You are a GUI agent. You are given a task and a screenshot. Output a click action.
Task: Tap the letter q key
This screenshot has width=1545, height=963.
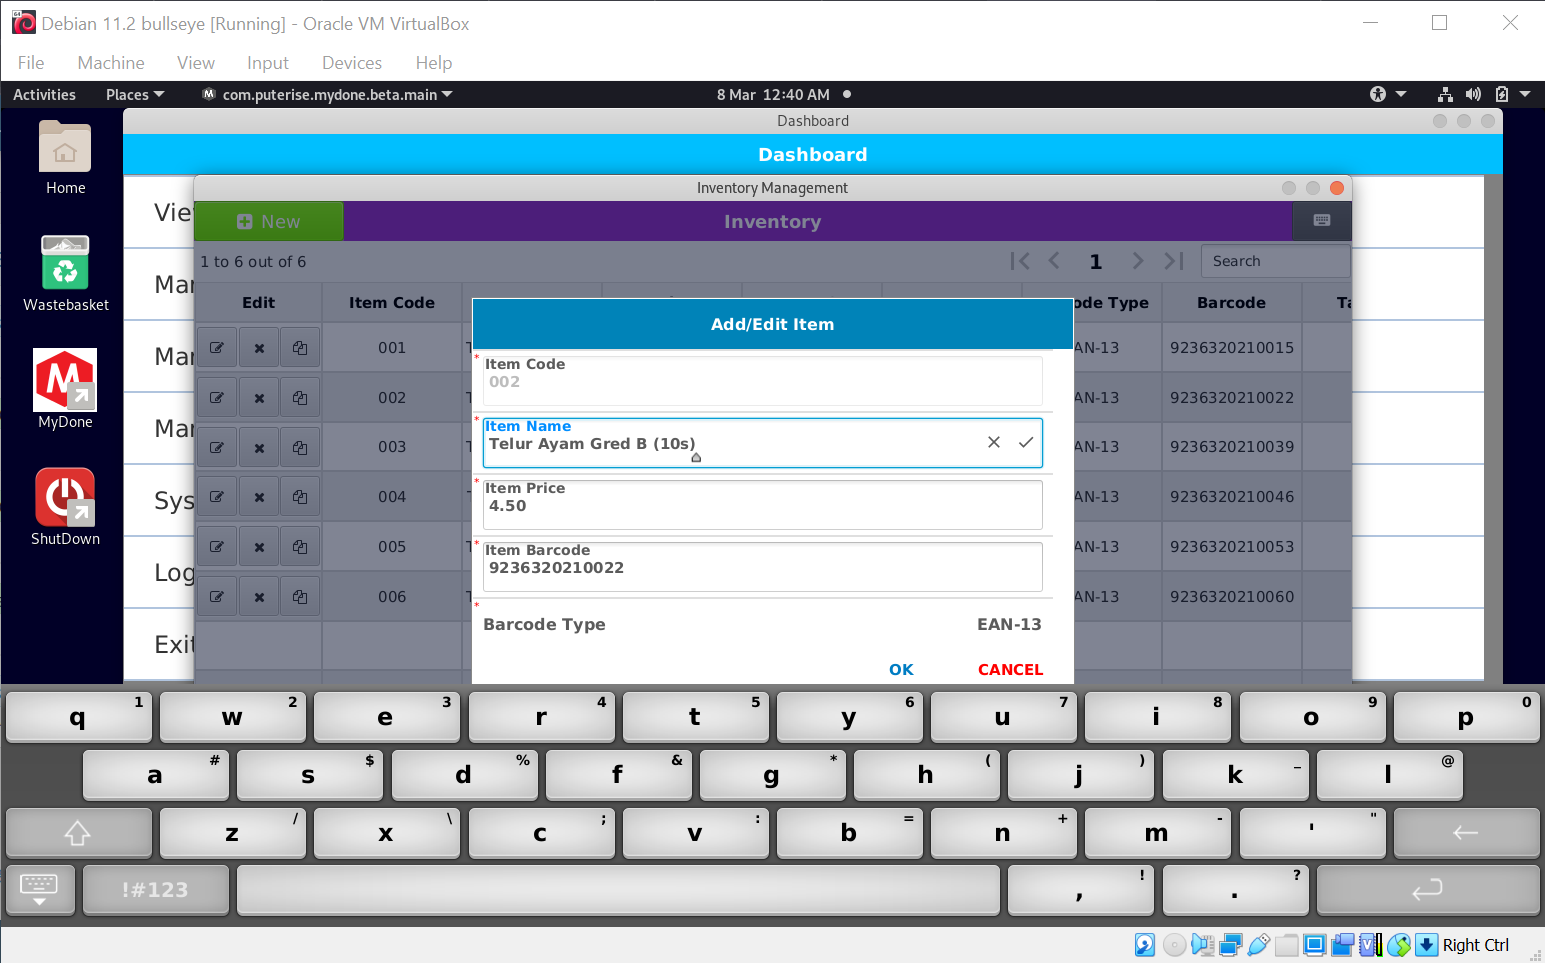coord(78,717)
